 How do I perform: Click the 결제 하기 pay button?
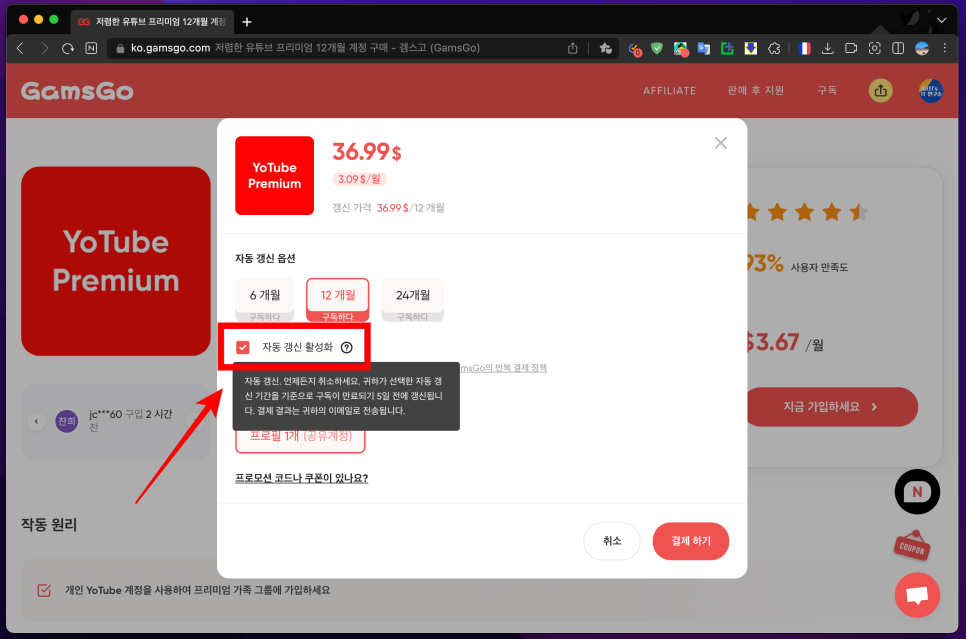click(x=691, y=541)
